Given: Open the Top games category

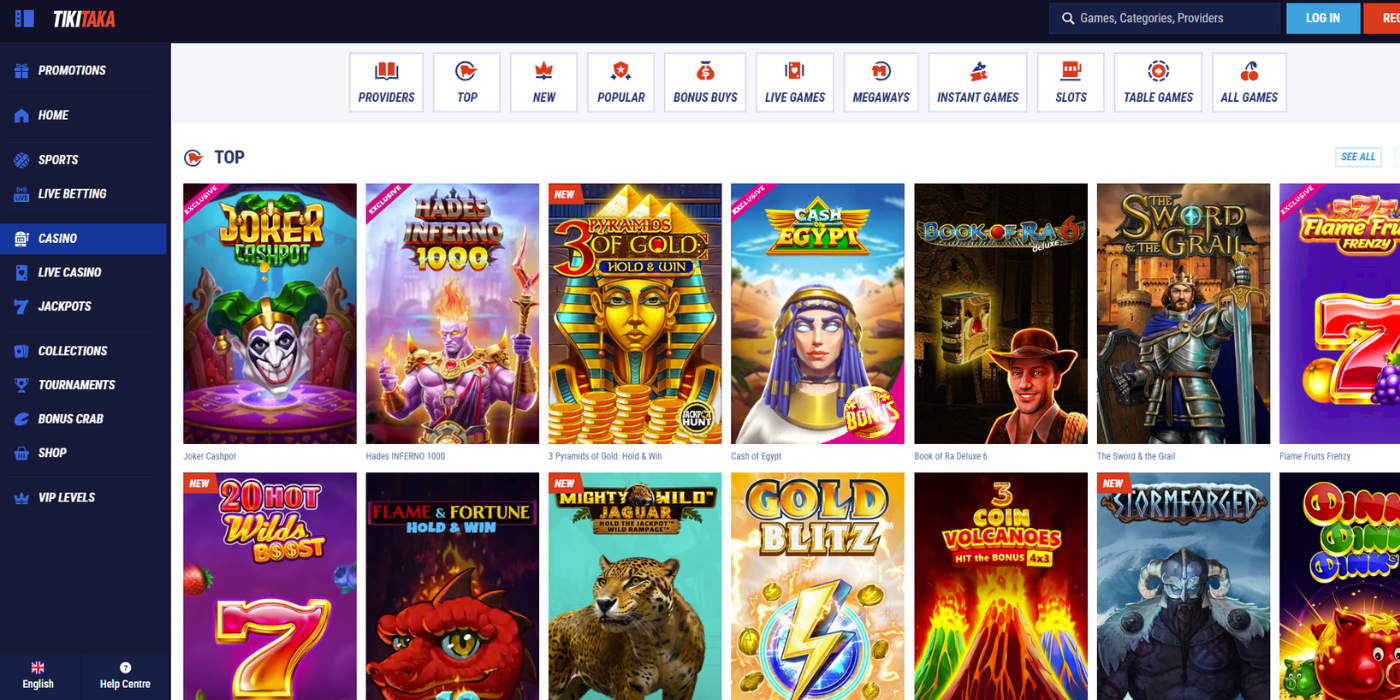Looking at the screenshot, I should pyautogui.click(x=467, y=83).
